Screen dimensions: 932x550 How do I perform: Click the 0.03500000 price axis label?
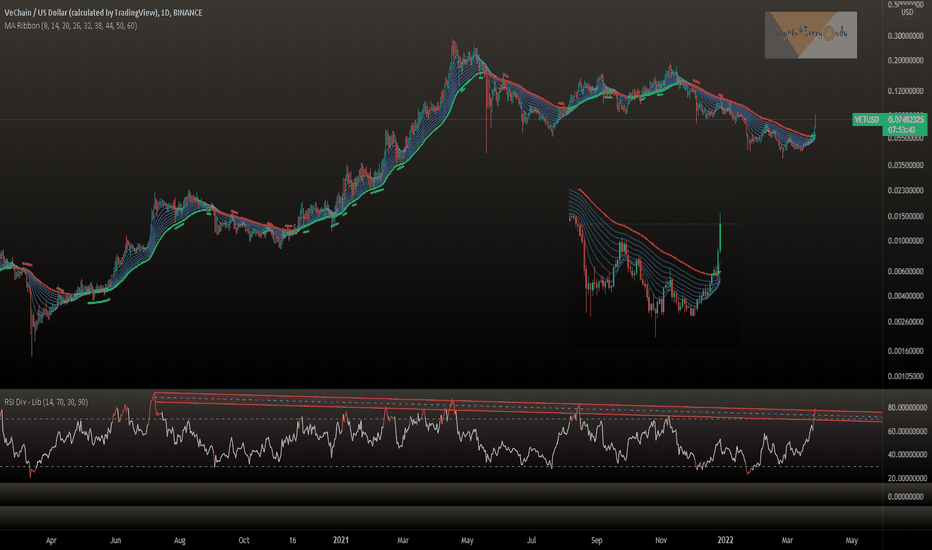tap(906, 165)
